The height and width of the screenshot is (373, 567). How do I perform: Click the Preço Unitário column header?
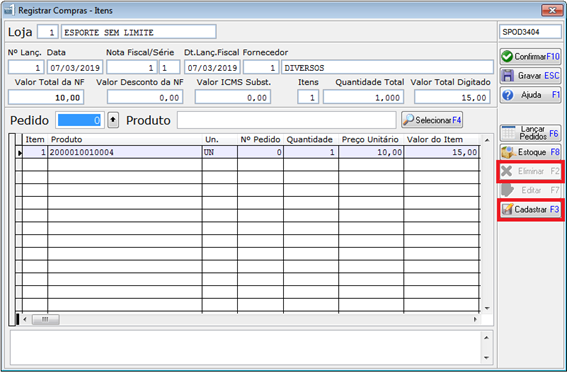coord(371,140)
